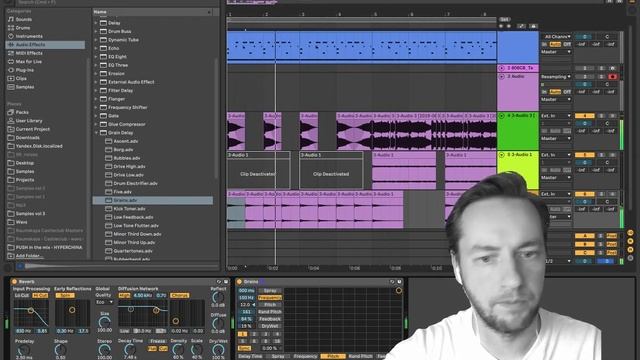Select the Feedback parameter in Grains
The image size is (640, 360).
[x=270, y=319]
